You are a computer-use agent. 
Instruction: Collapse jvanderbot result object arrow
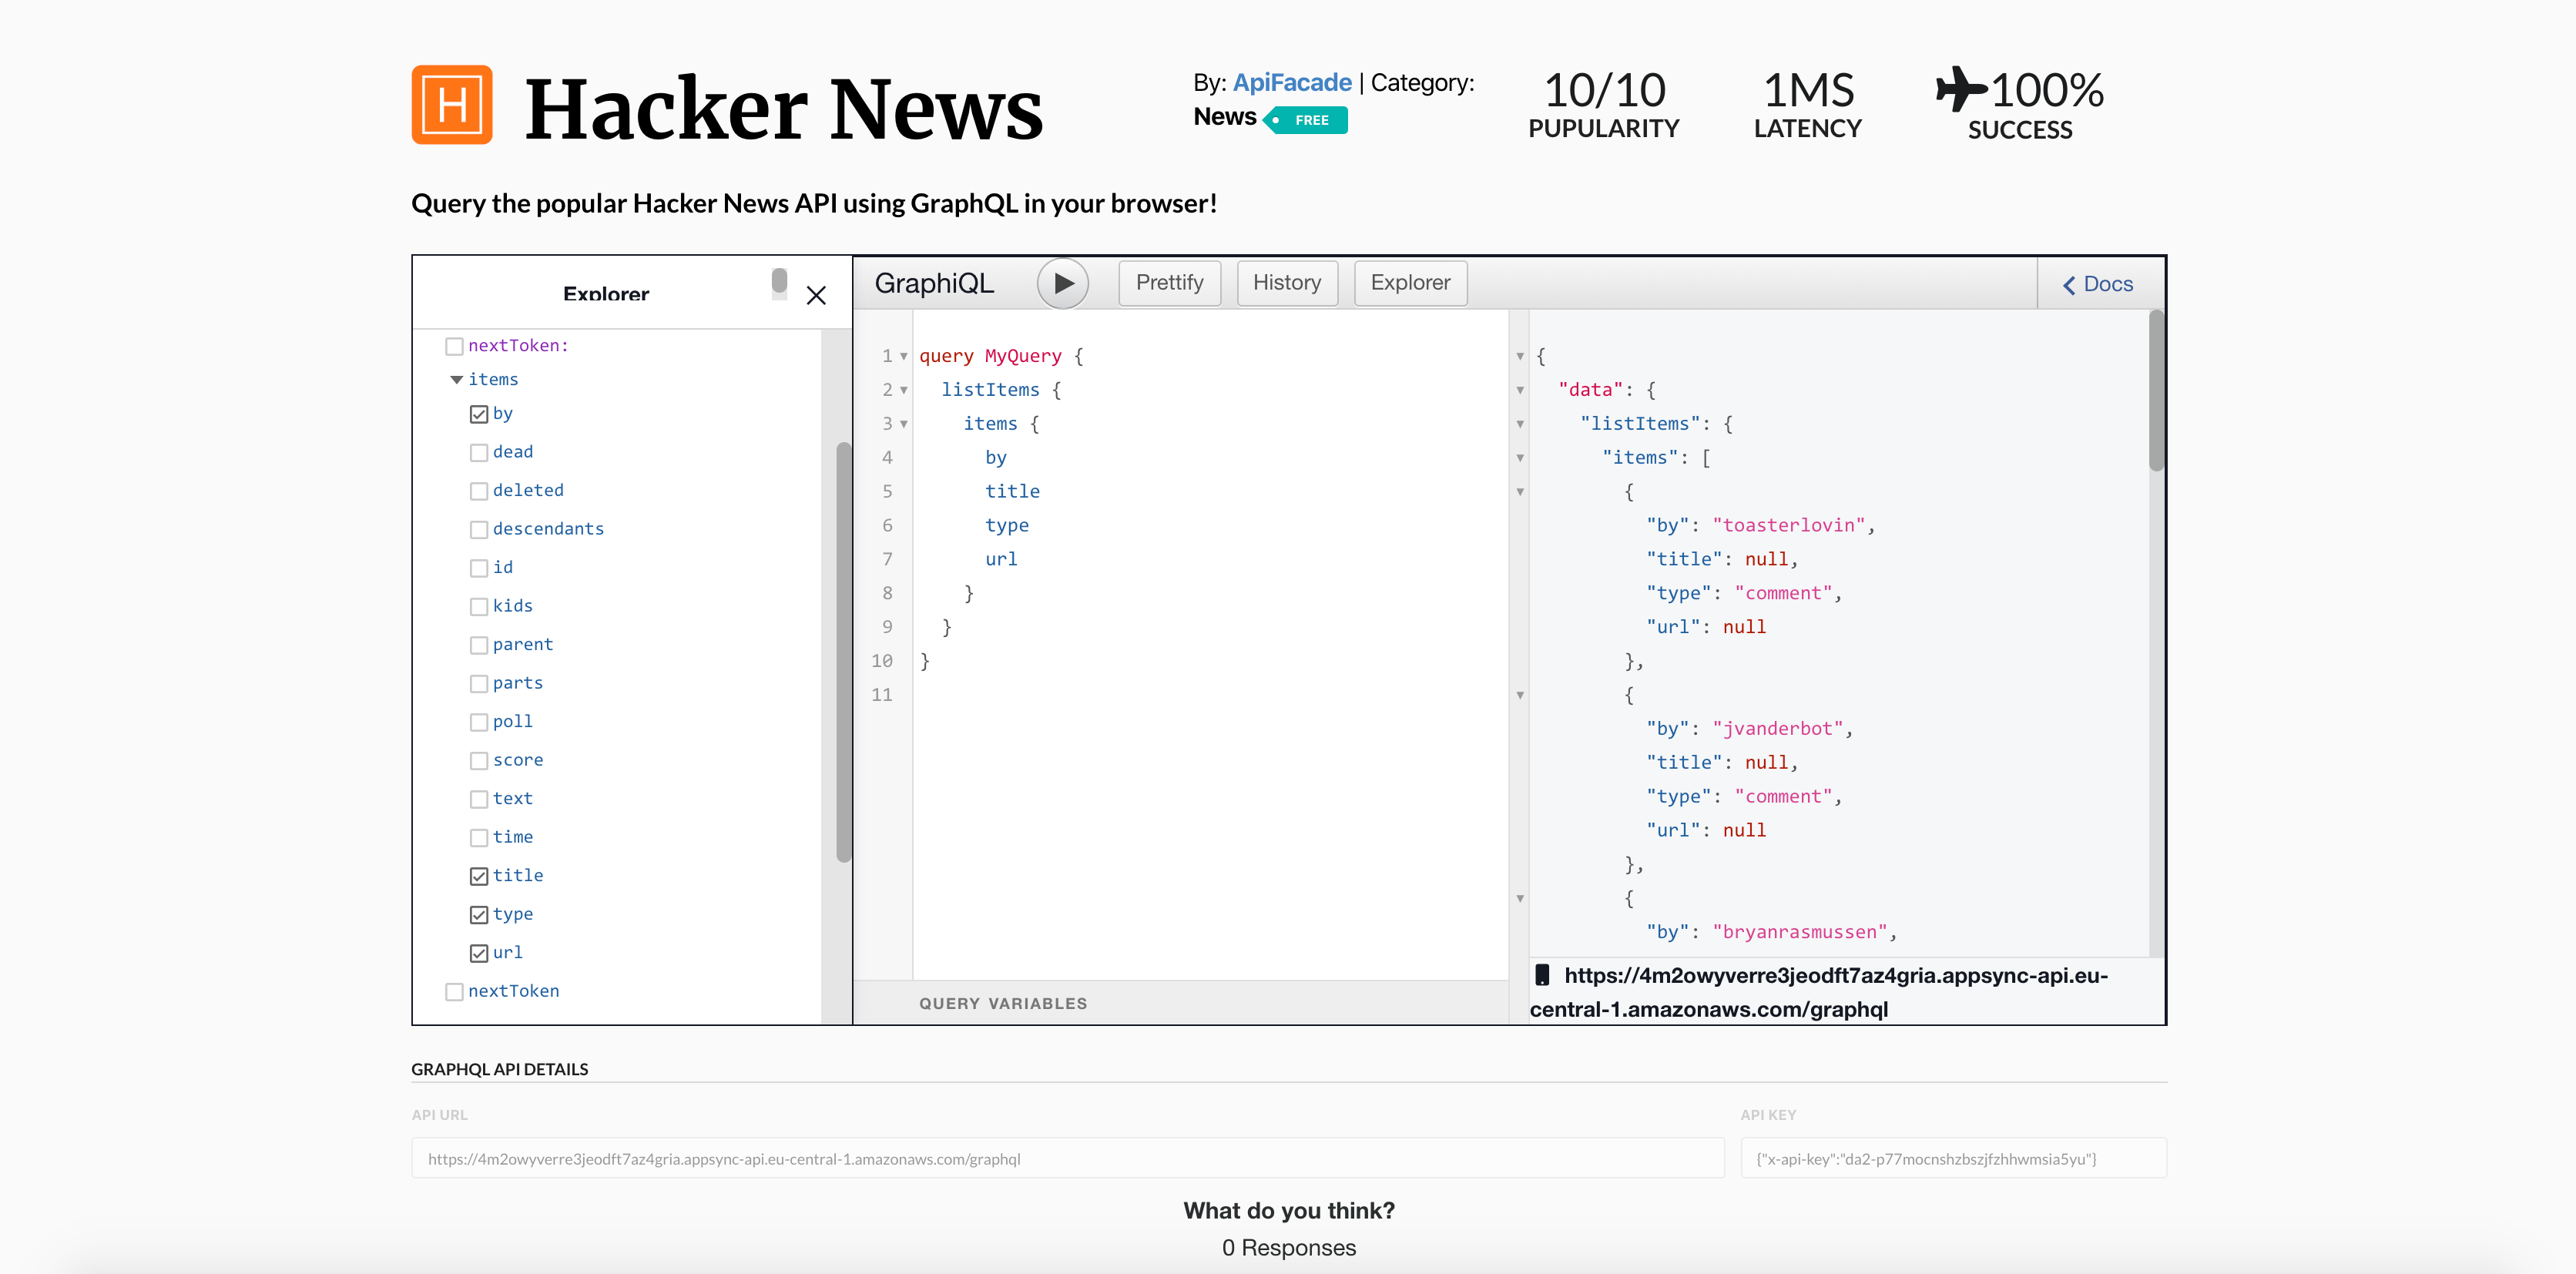(1520, 696)
